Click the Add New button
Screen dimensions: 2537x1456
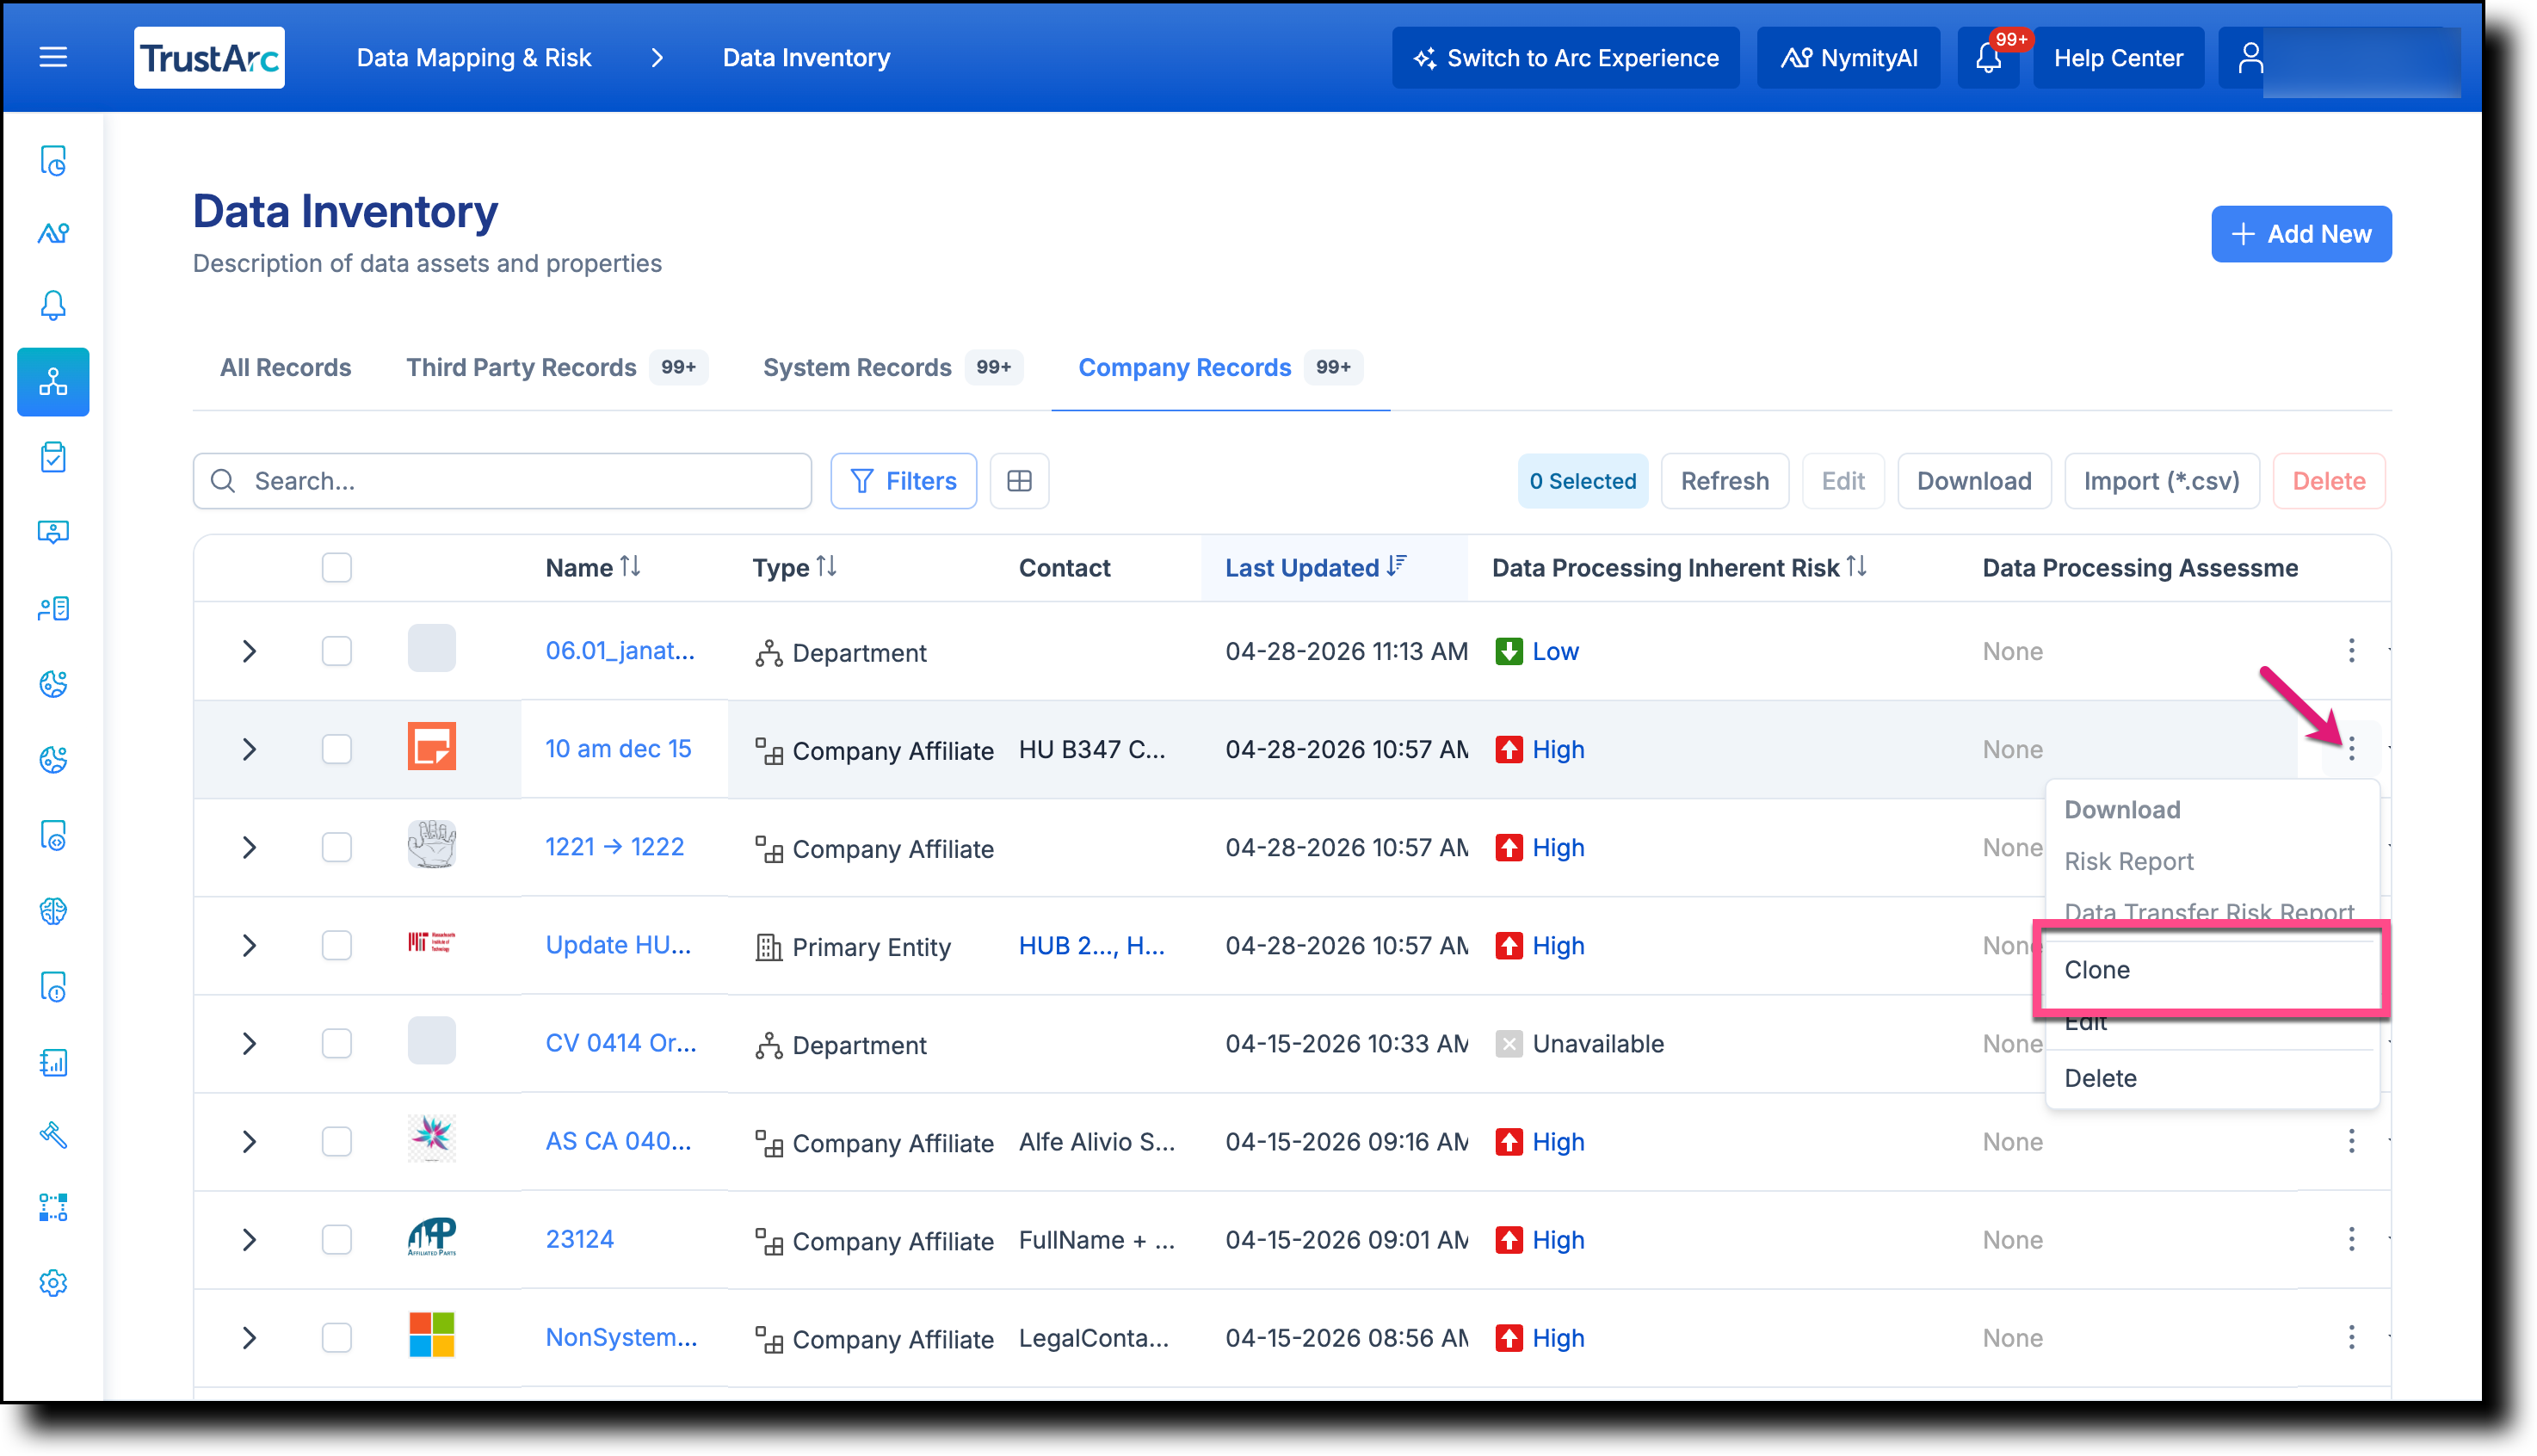pyautogui.click(x=2300, y=234)
